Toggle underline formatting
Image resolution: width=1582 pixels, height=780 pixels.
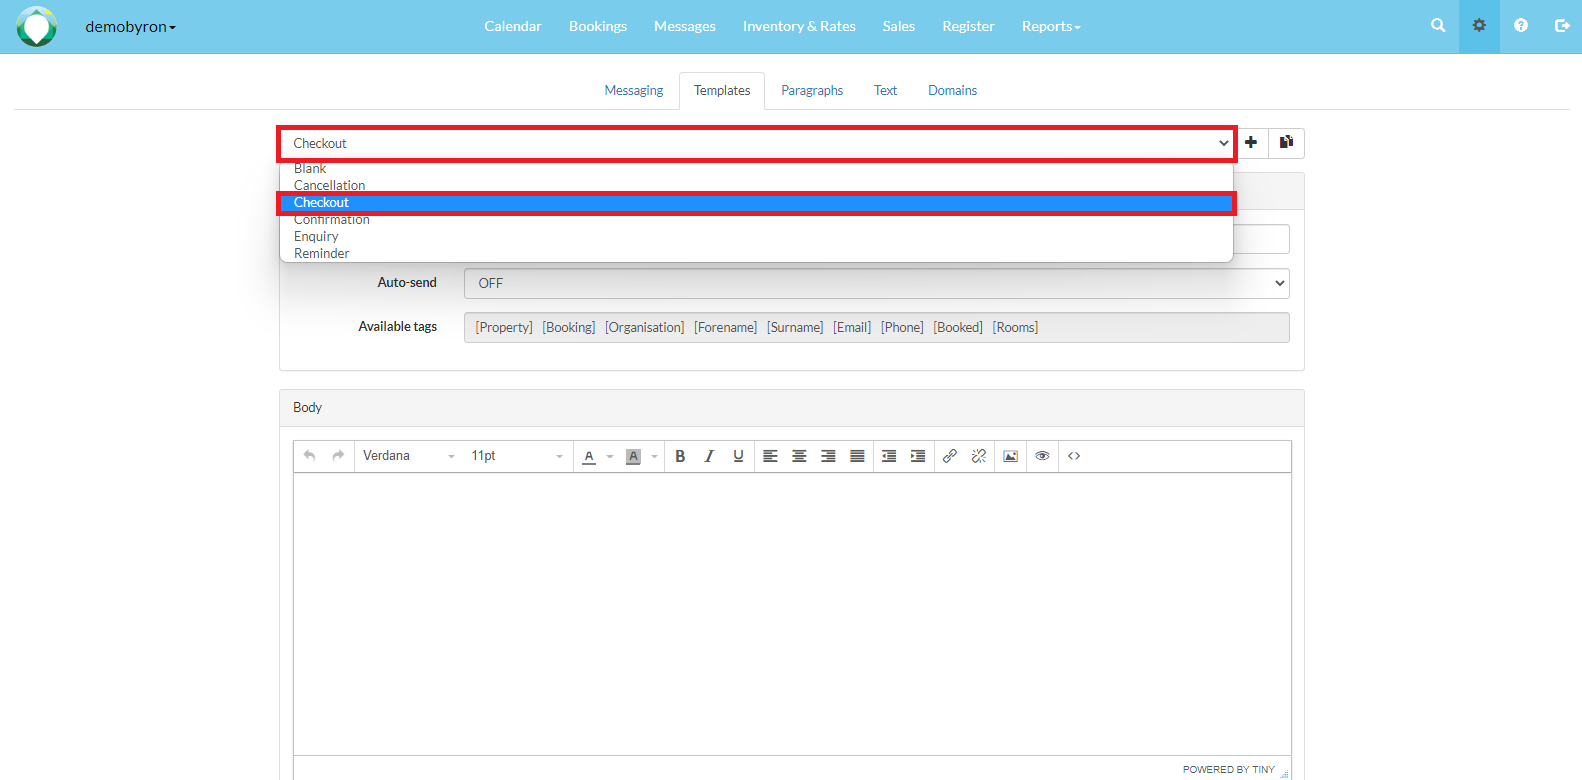tap(738, 456)
